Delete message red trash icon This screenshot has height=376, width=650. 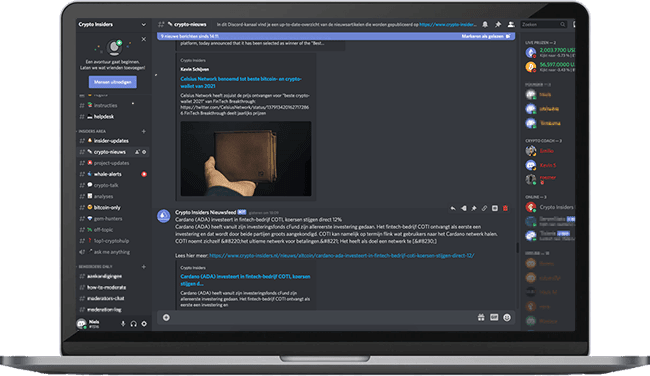coord(505,209)
